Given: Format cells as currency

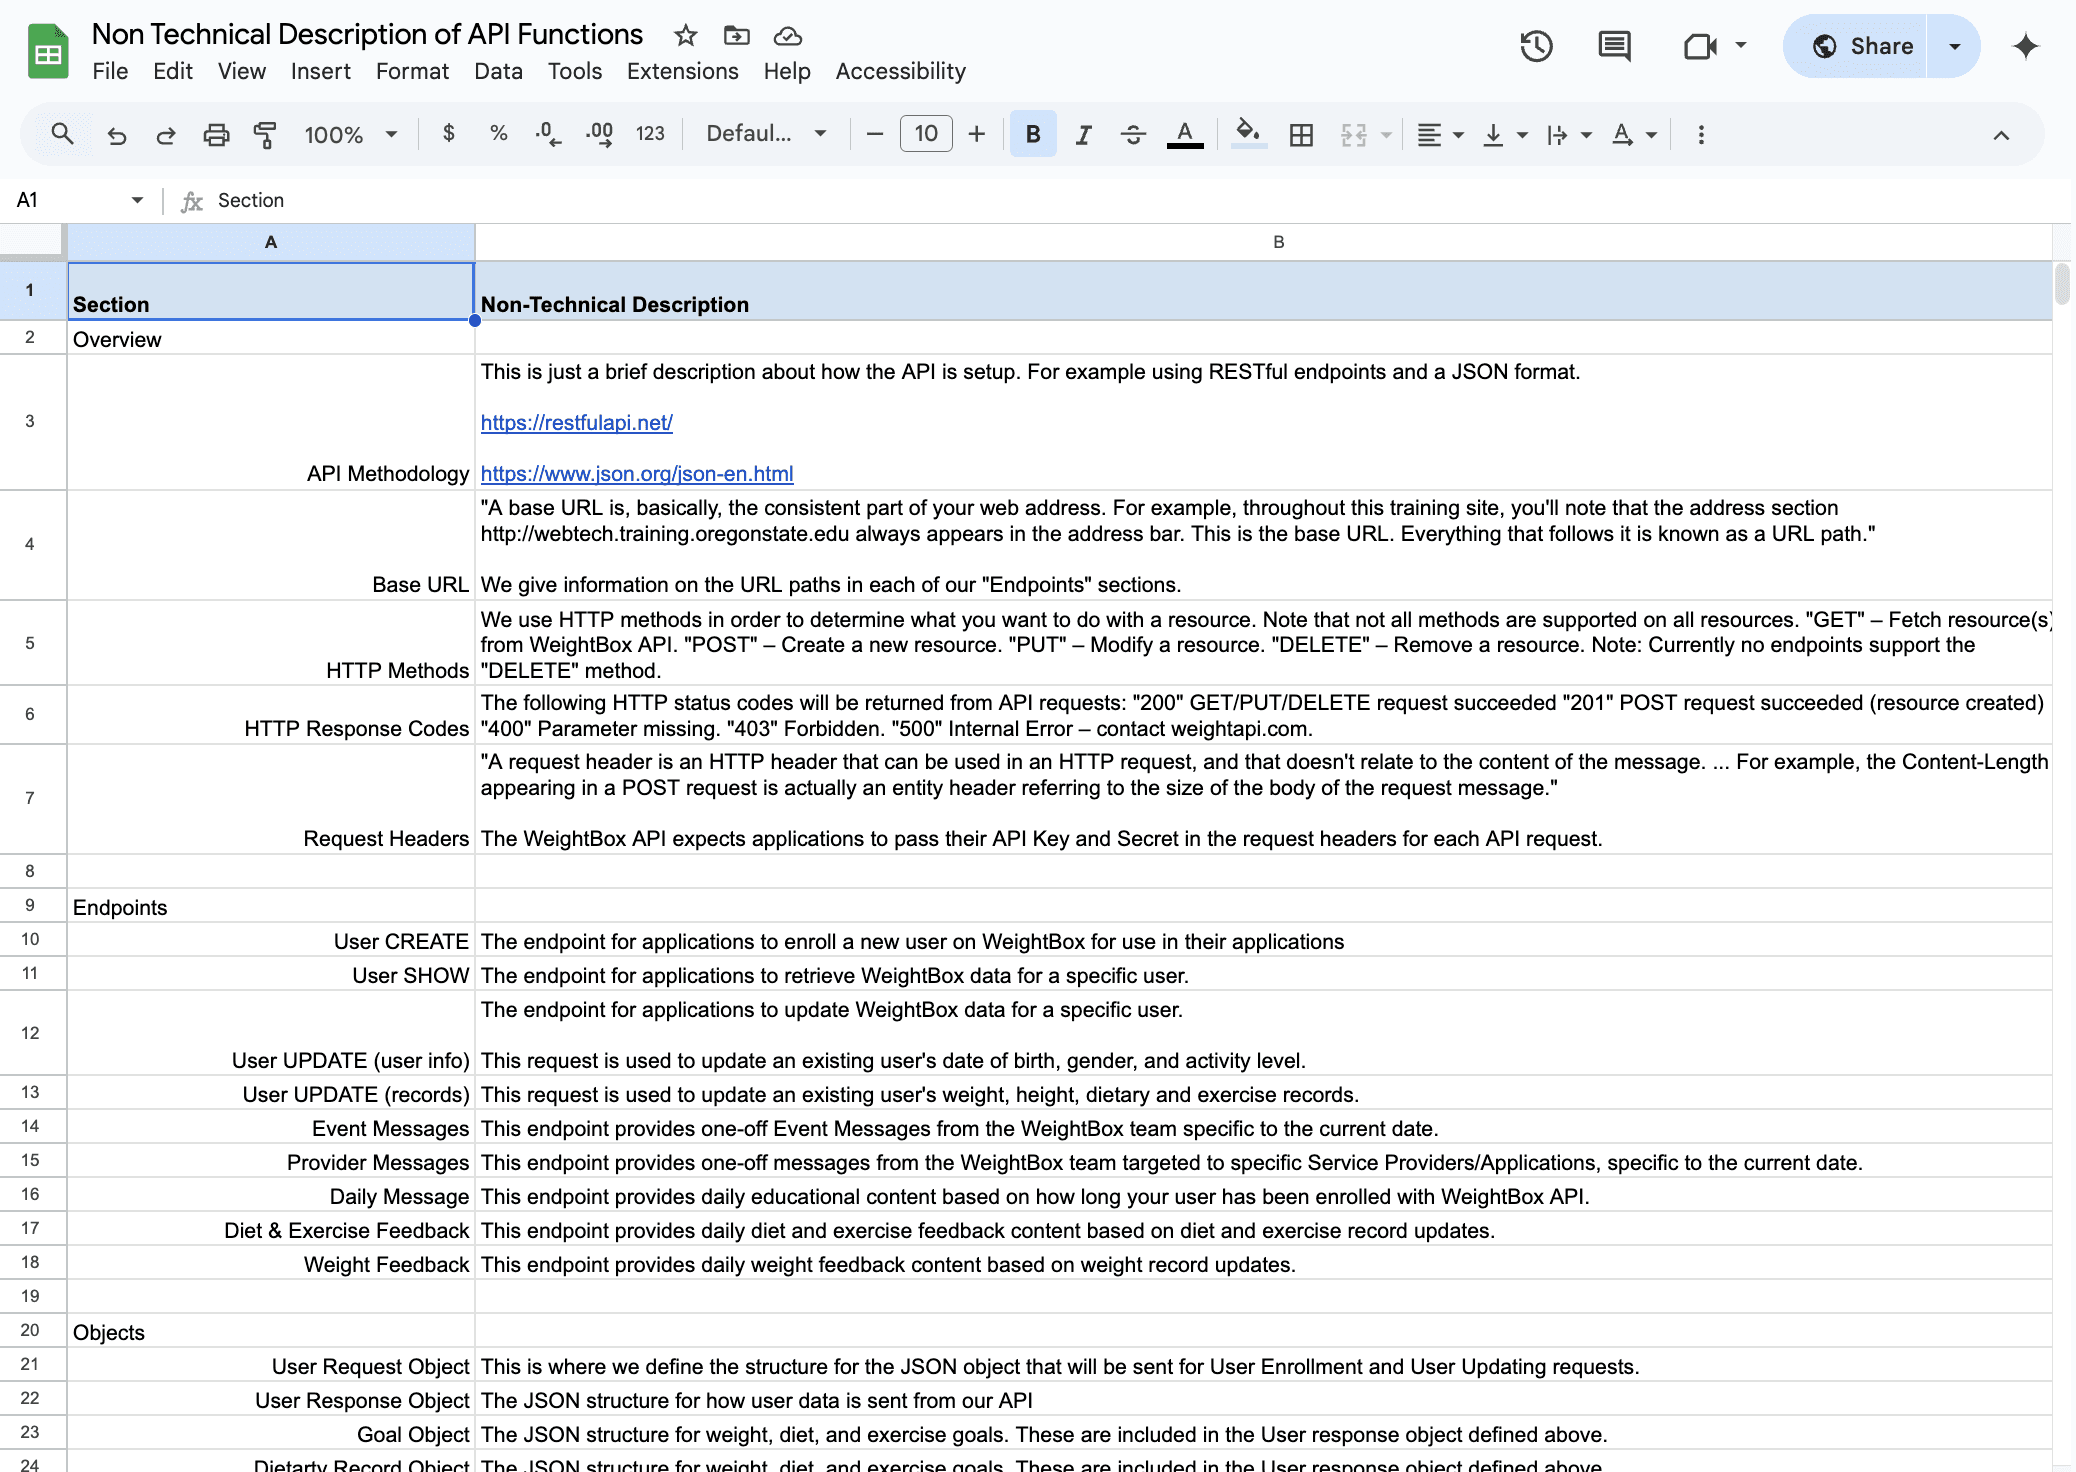Looking at the screenshot, I should pos(449,133).
